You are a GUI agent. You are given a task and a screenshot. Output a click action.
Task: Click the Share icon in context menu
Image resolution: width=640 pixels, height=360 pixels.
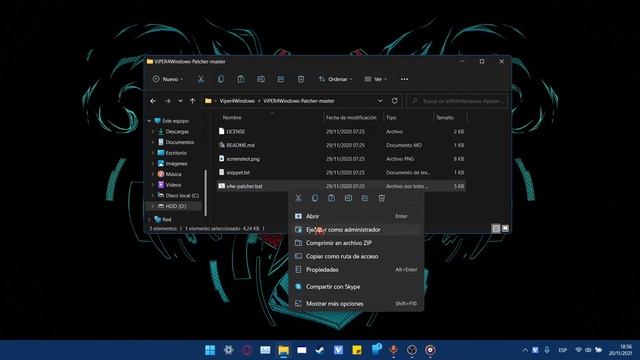point(364,198)
